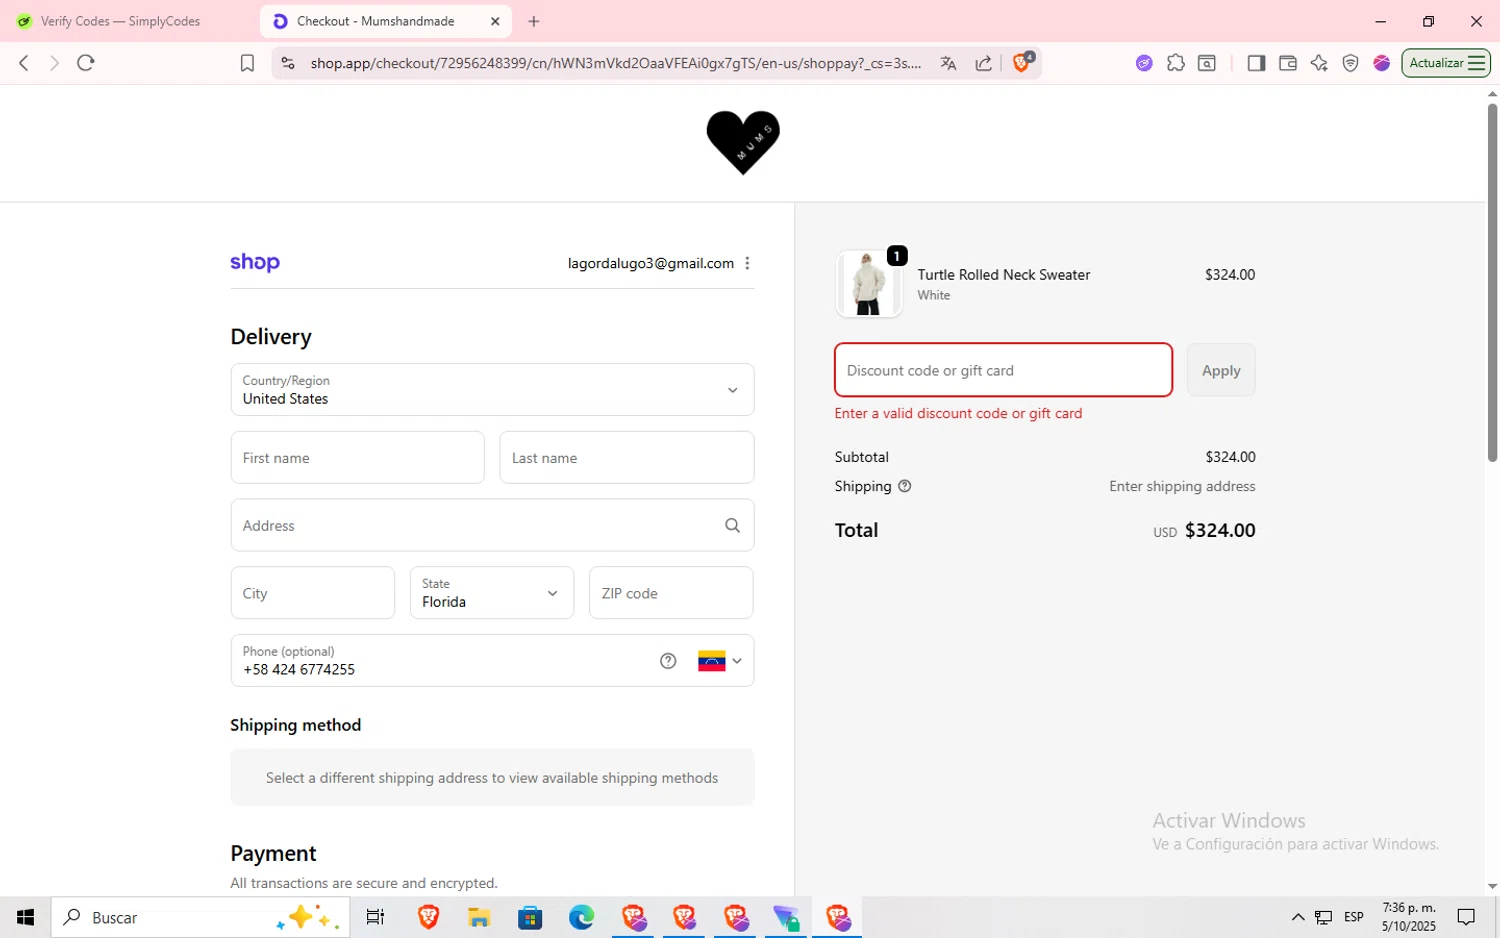The width and height of the screenshot is (1500, 938).
Task: Focus the Address field
Action: (492, 525)
